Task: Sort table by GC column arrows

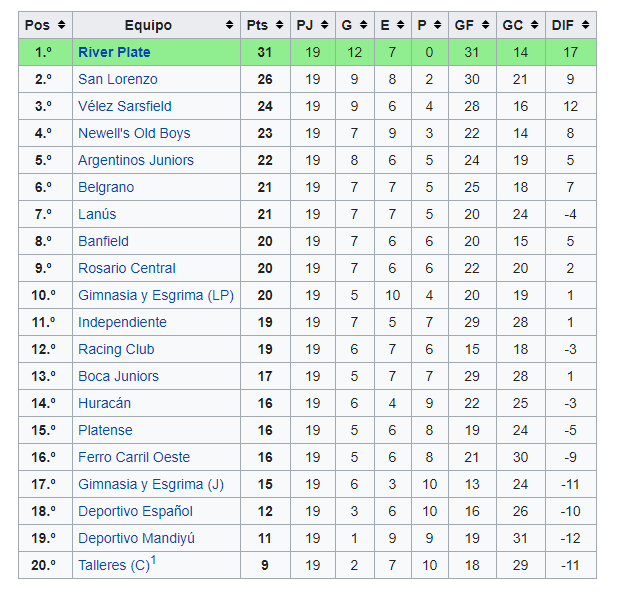Action: tap(535, 25)
